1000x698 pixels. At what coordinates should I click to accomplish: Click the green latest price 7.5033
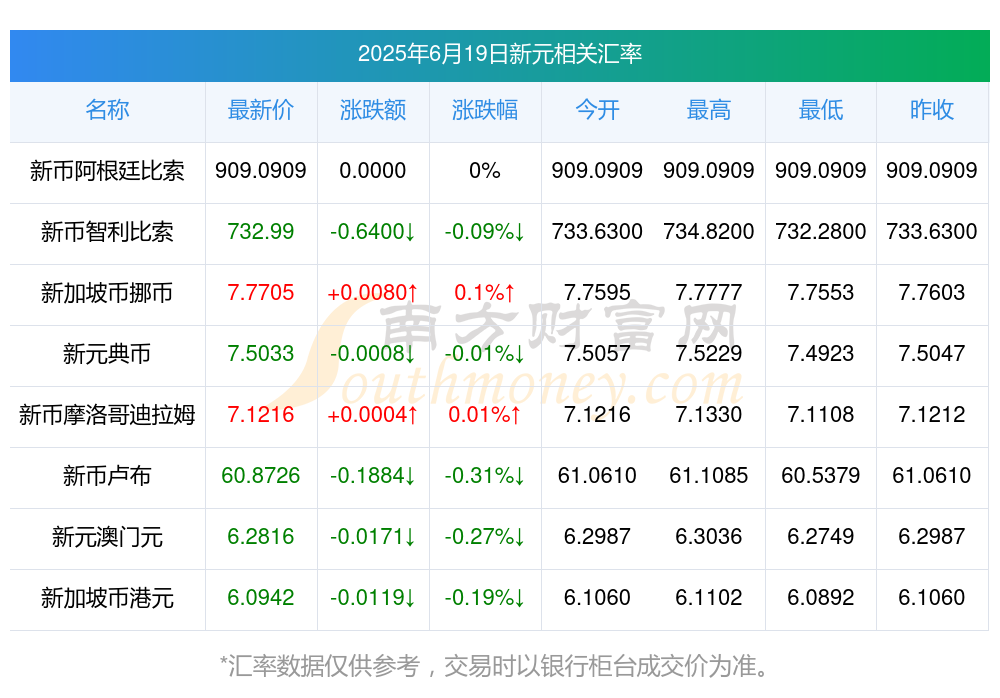pos(260,353)
